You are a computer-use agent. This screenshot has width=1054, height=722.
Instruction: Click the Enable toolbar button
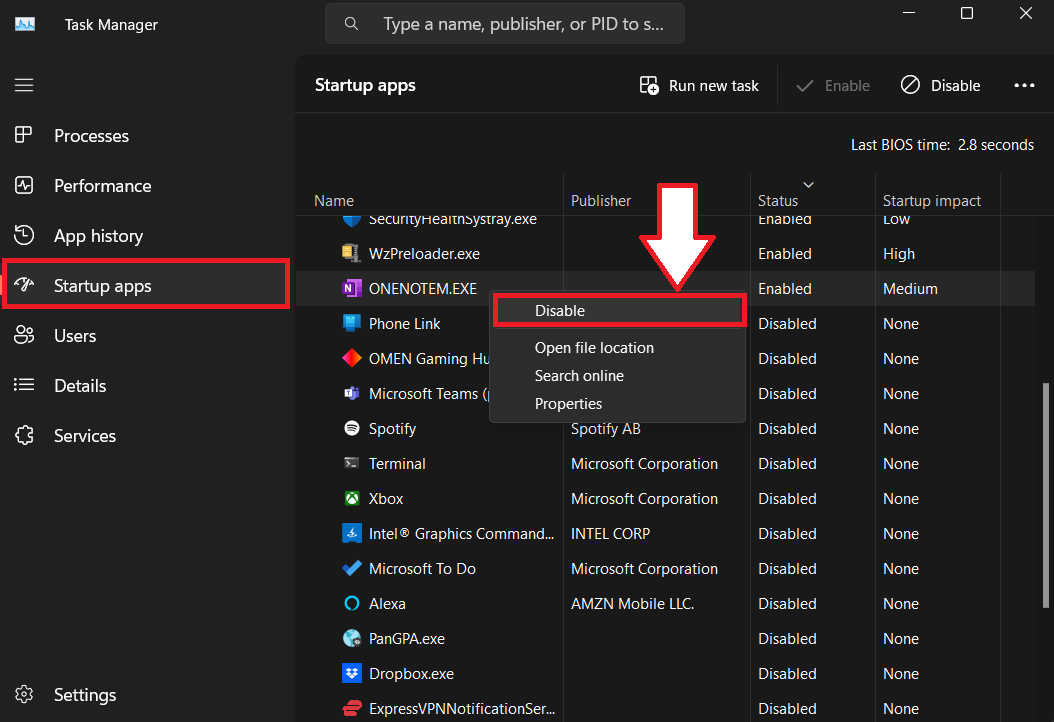click(833, 85)
